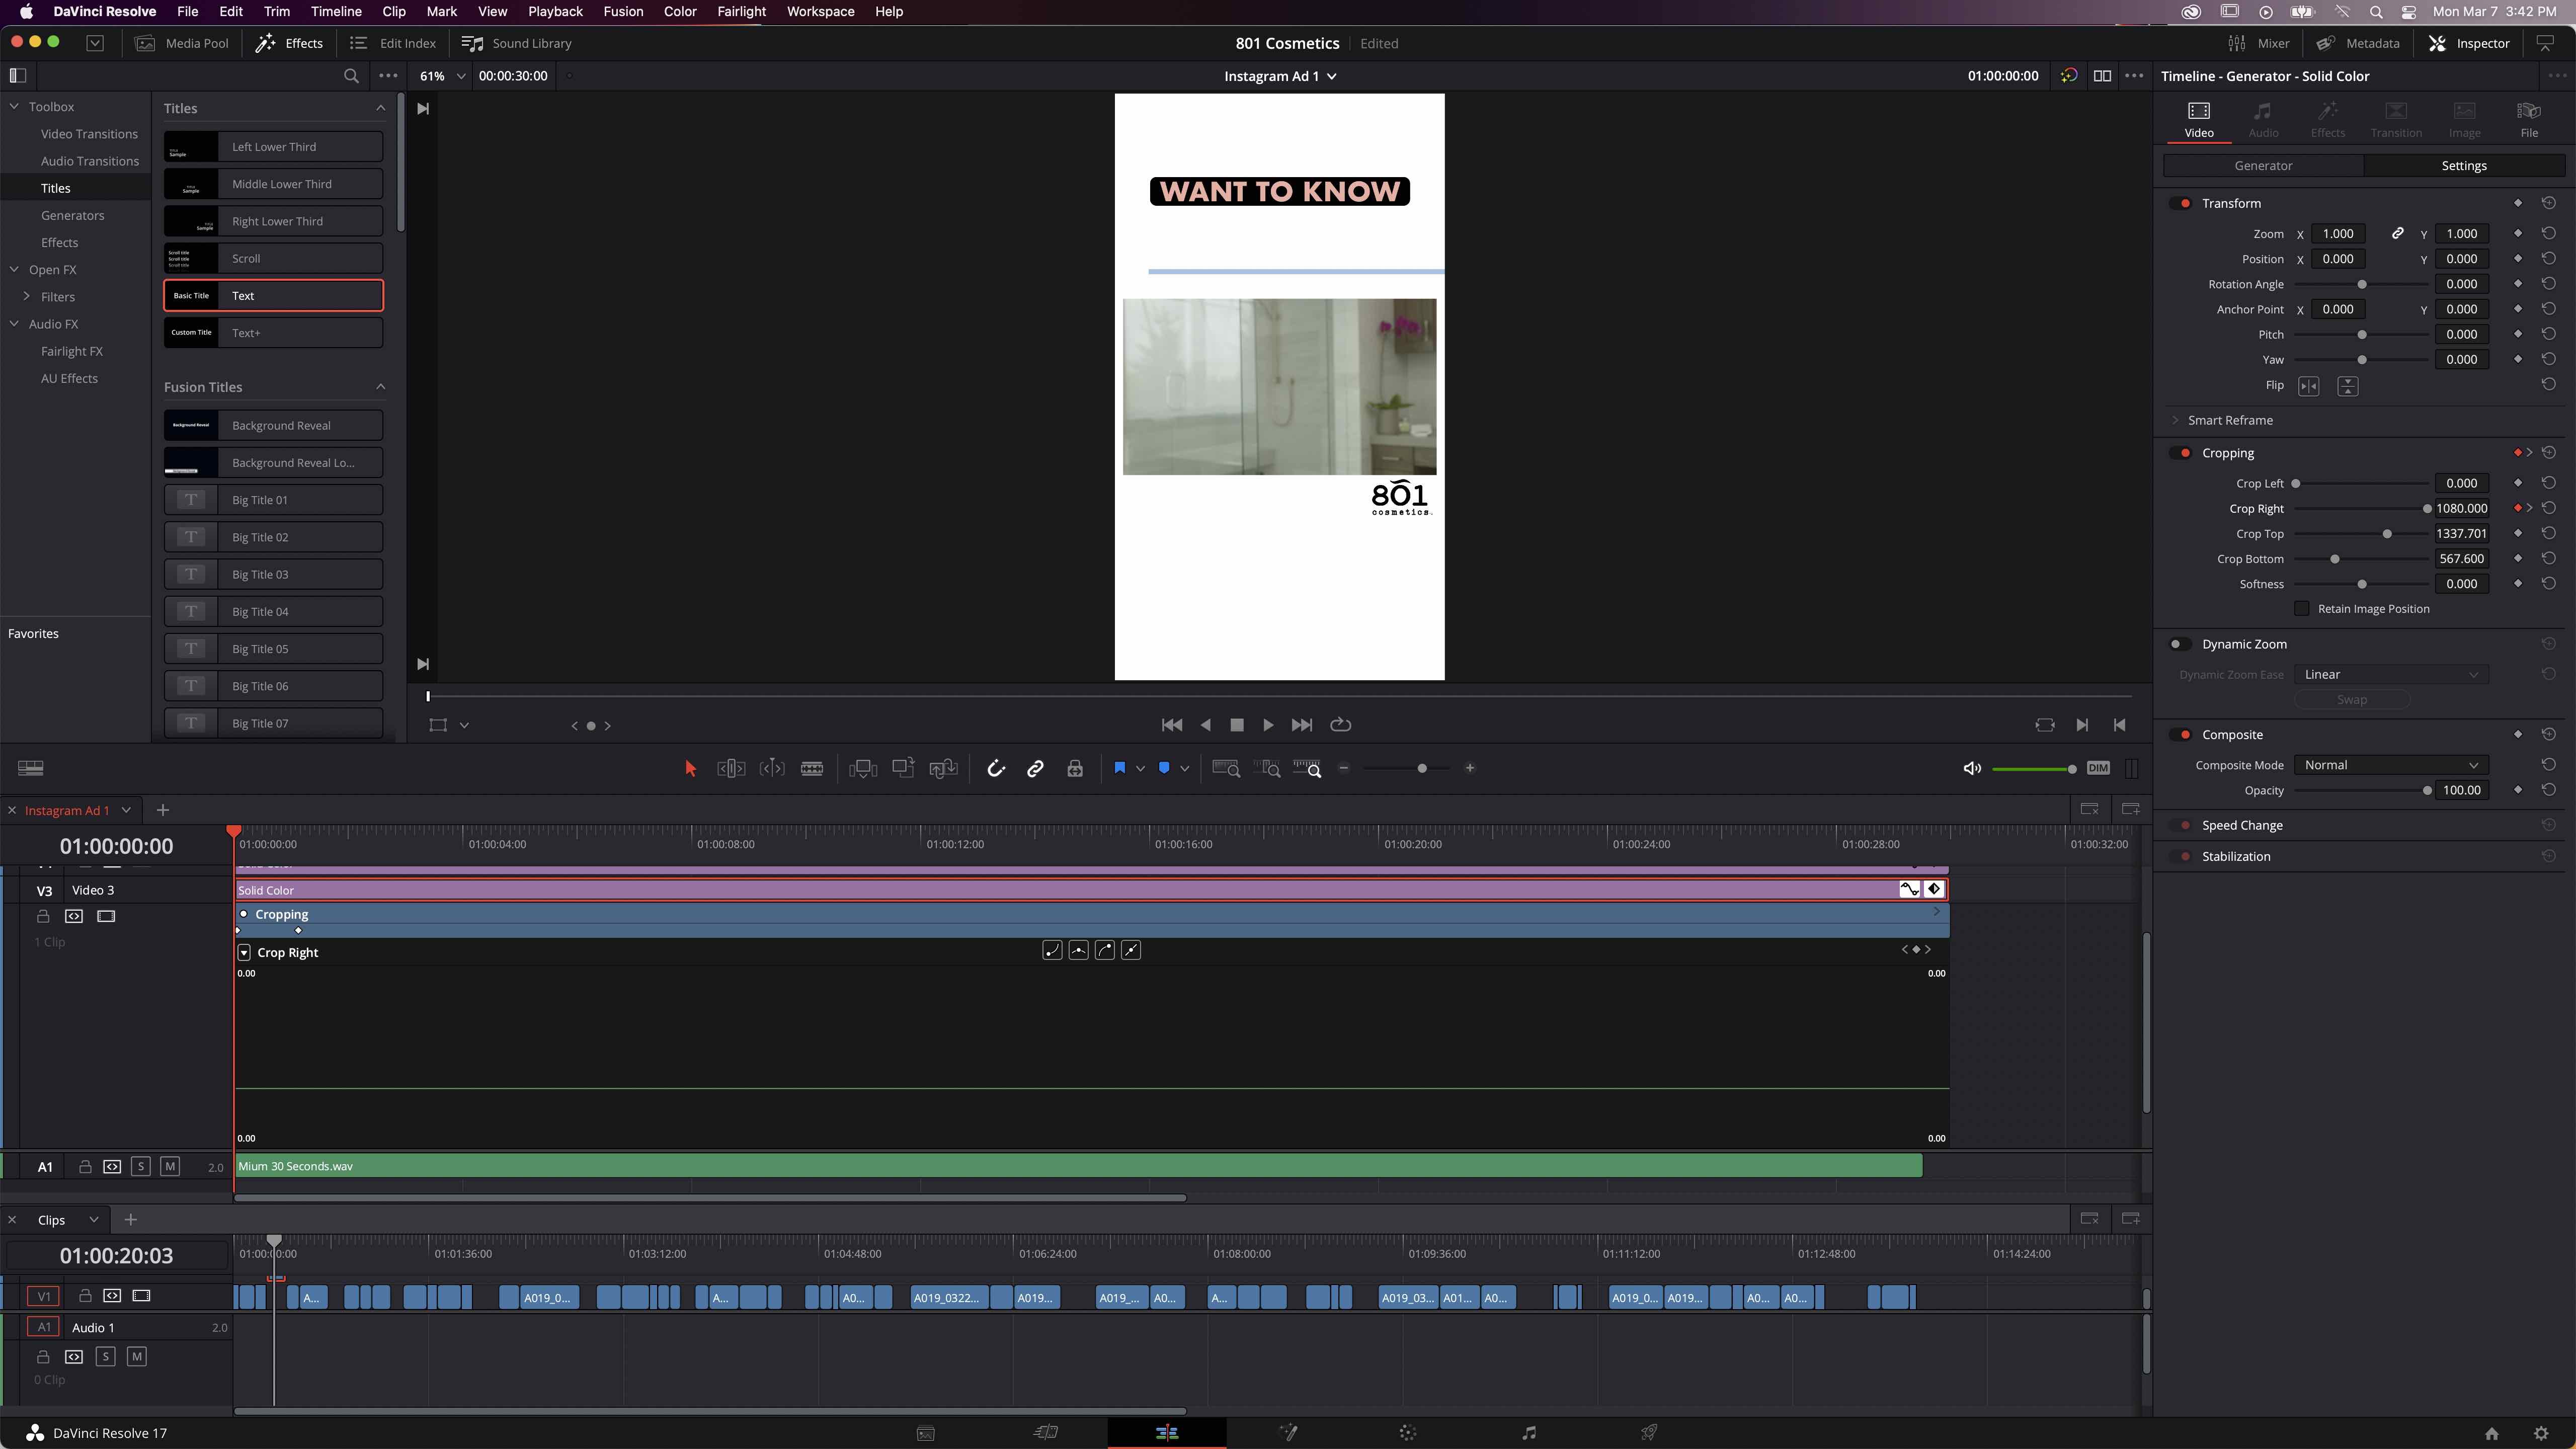Enable the Dynamic Zoom switch

point(2181,644)
